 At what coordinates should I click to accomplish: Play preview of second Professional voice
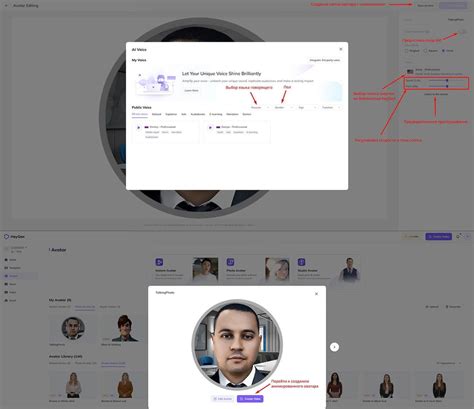(x=210, y=127)
